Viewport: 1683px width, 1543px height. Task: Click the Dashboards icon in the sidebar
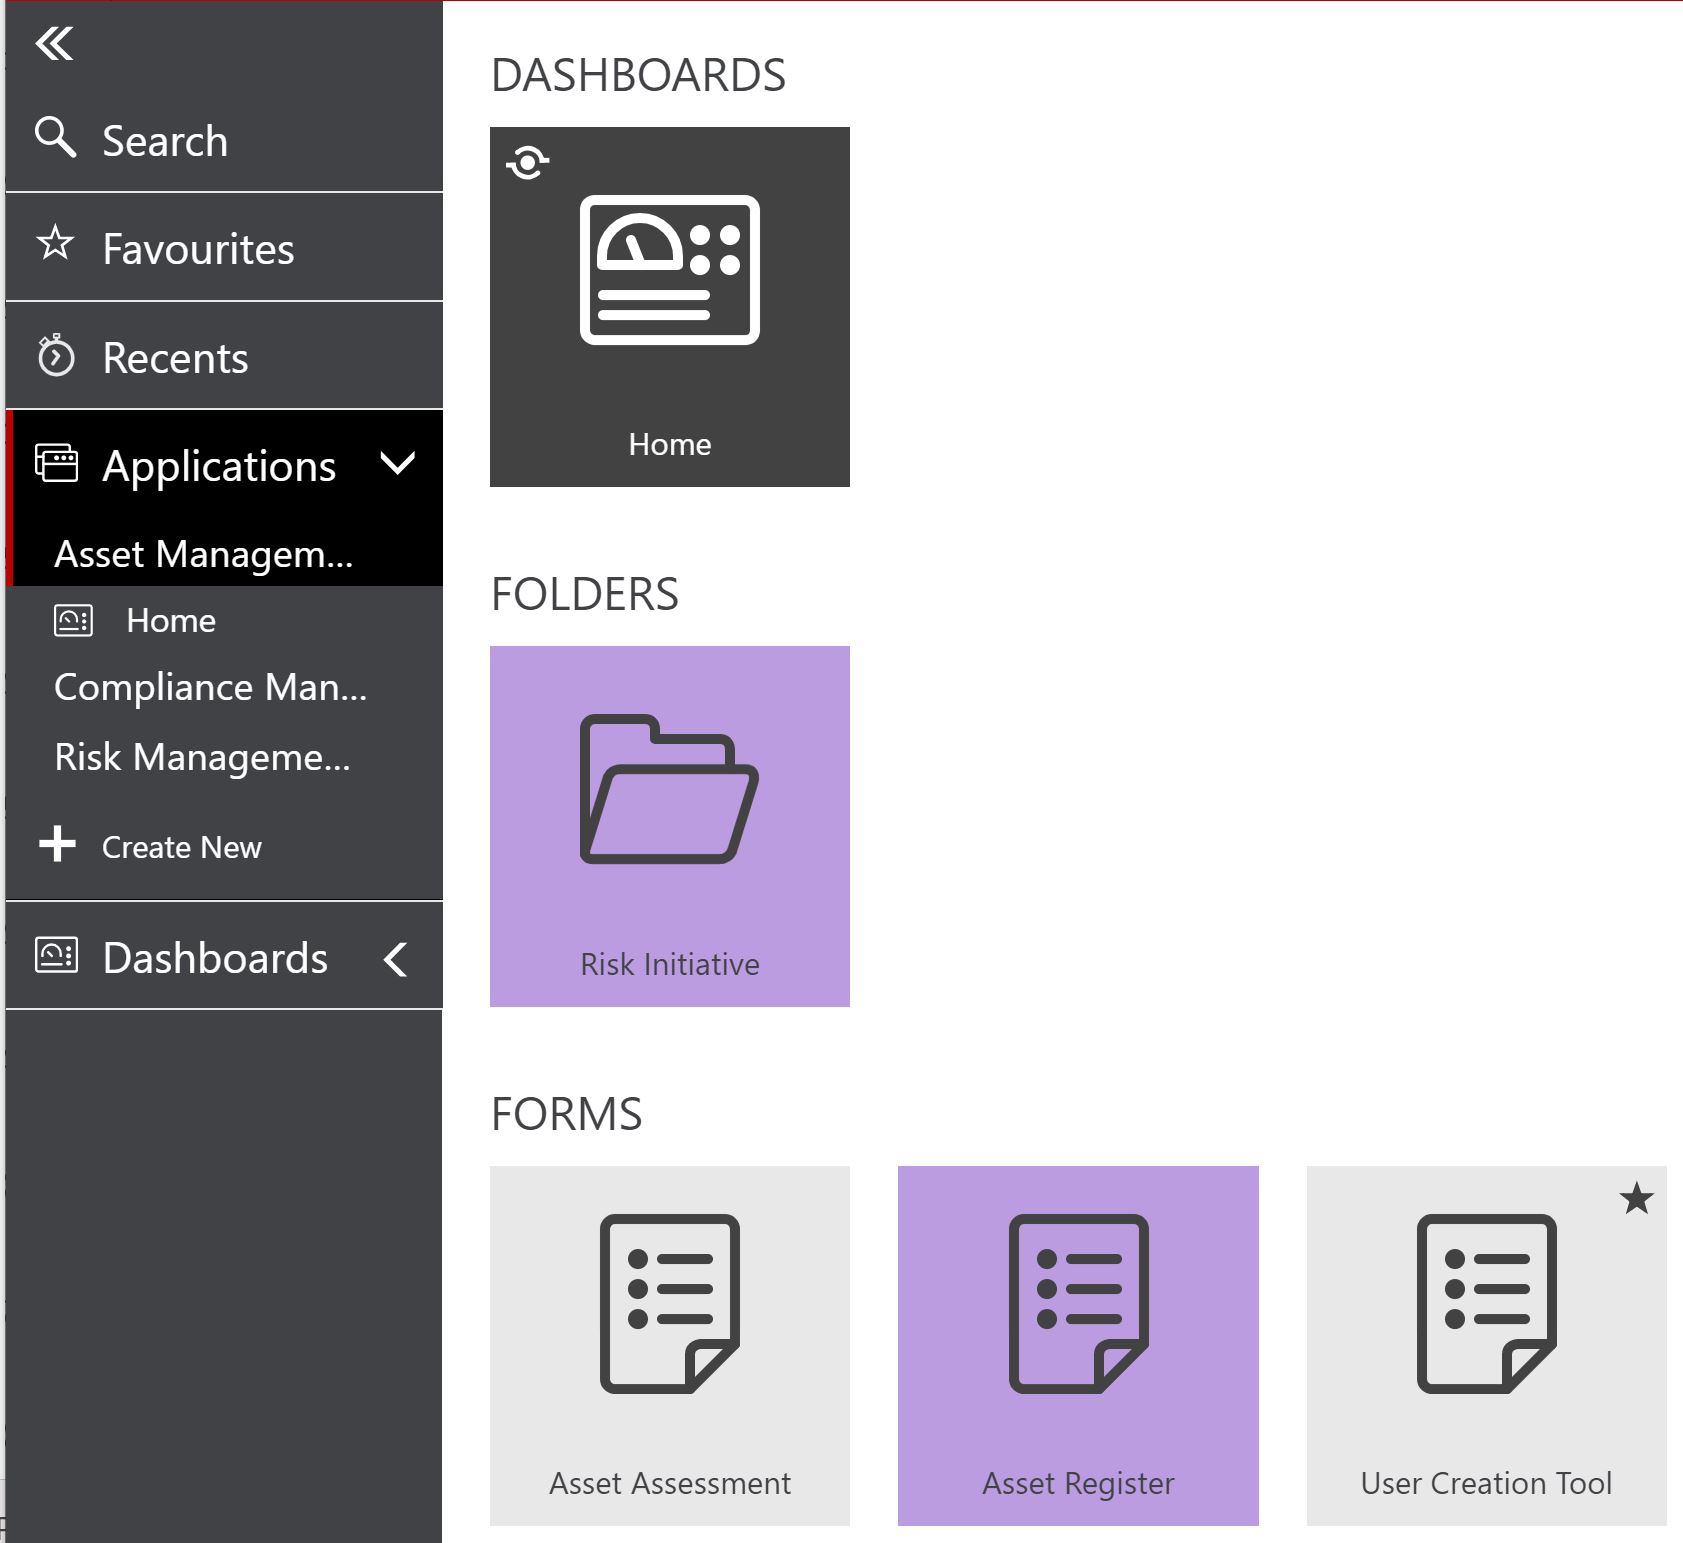pos(57,957)
